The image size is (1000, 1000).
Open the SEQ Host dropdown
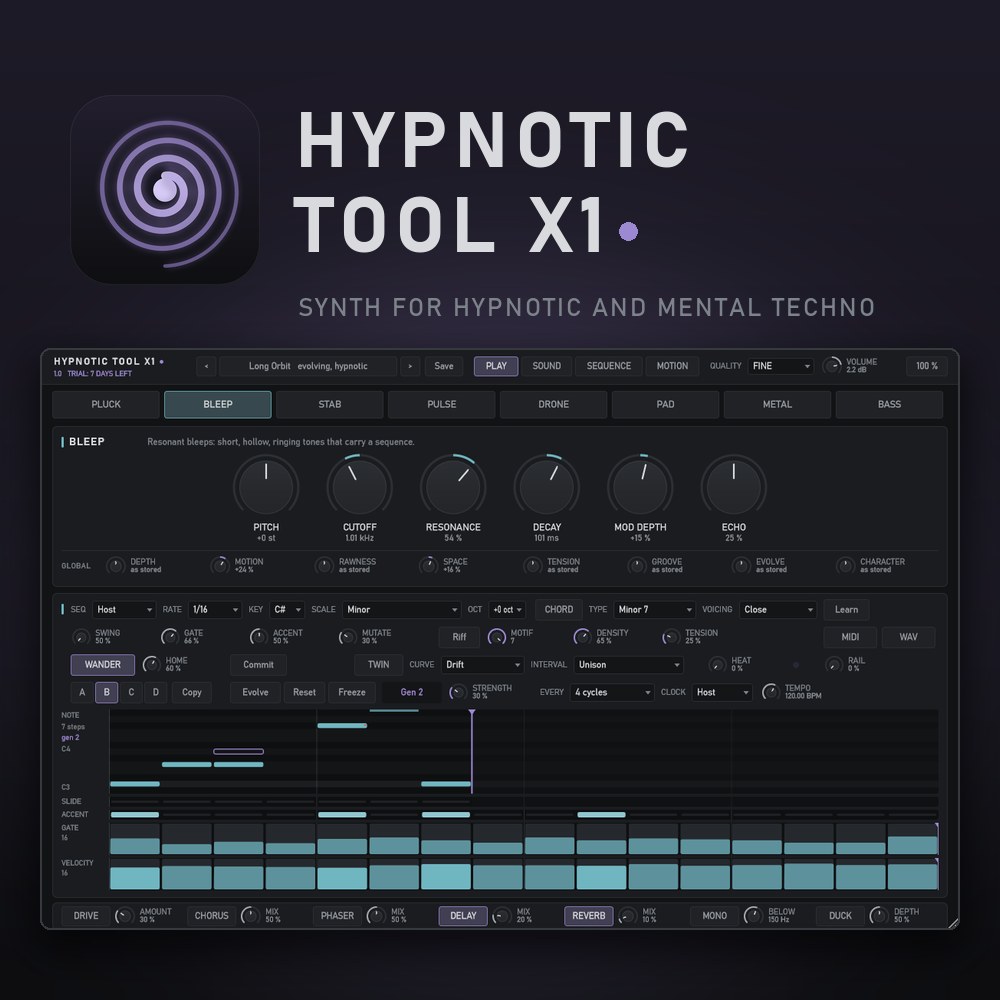click(x=124, y=610)
